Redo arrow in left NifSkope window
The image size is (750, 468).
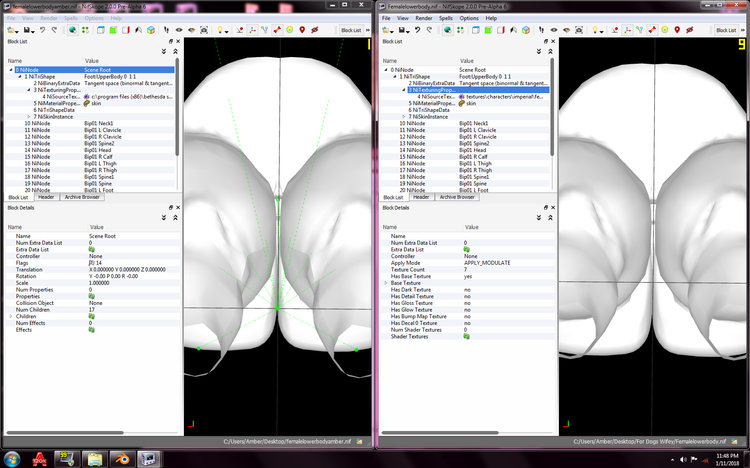pos(55,30)
